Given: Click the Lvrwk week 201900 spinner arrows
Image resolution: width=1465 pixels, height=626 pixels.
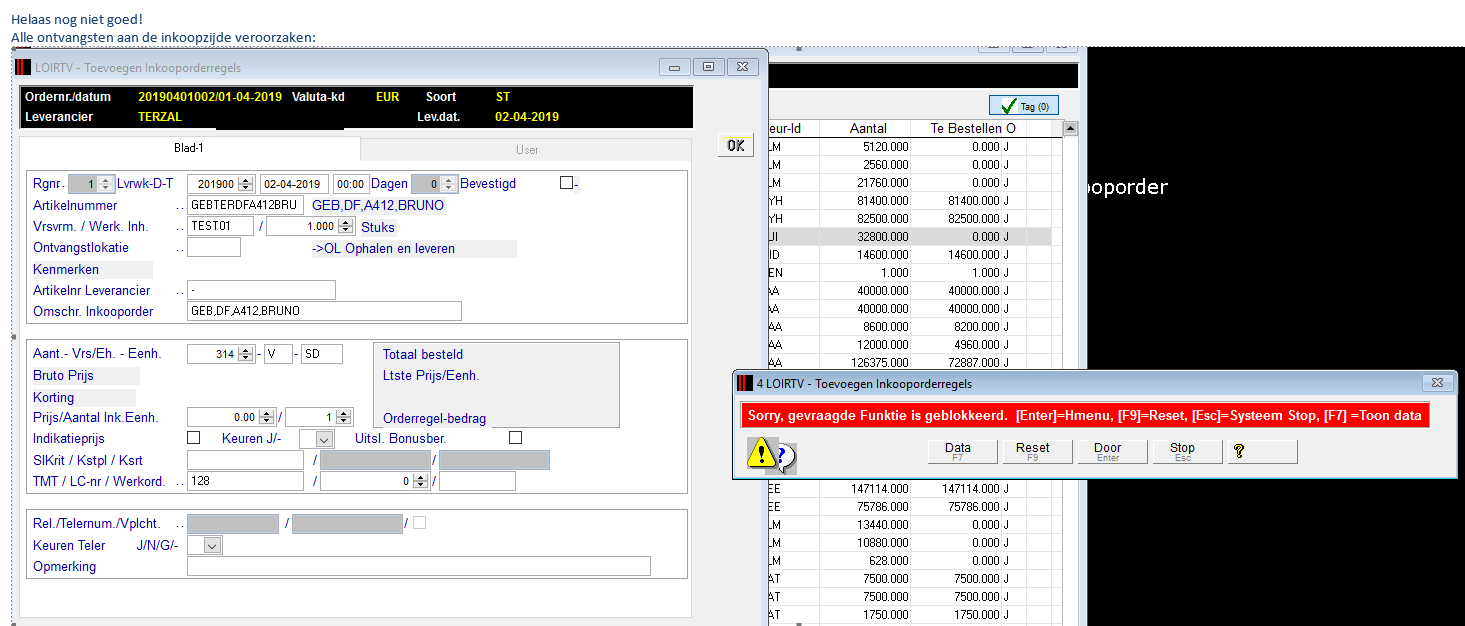Looking at the screenshot, I should (246, 184).
